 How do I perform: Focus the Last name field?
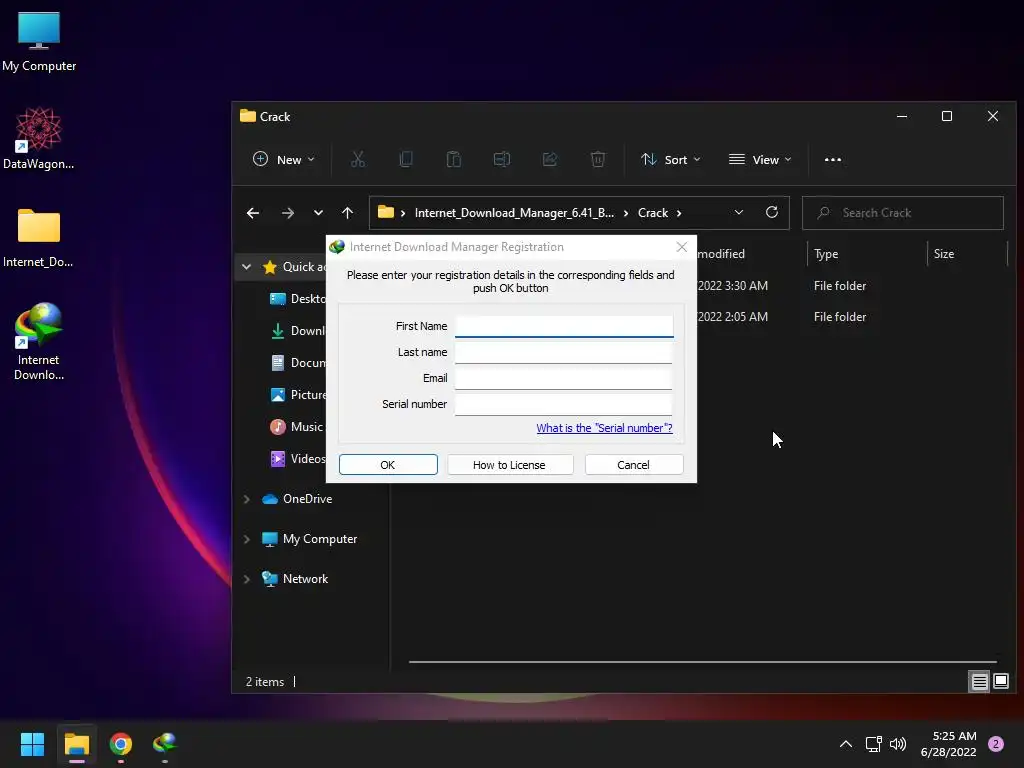564,352
